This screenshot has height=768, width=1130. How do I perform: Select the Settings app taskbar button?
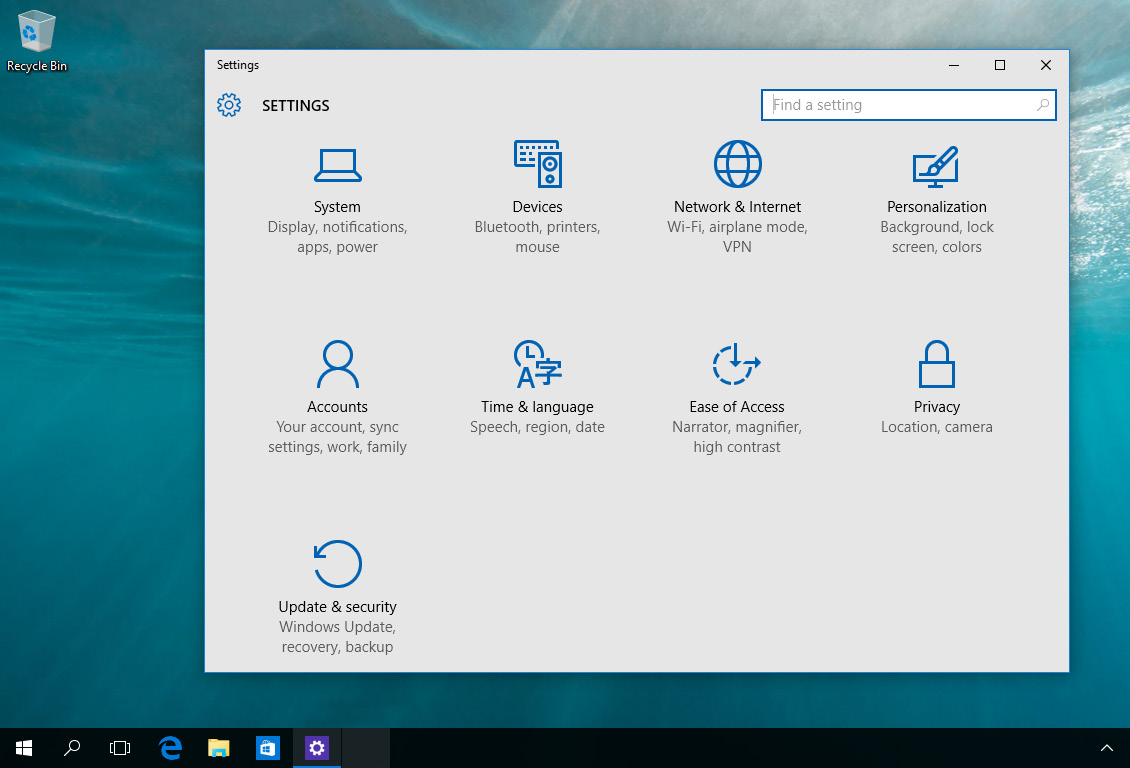pyautogui.click(x=316, y=749)
